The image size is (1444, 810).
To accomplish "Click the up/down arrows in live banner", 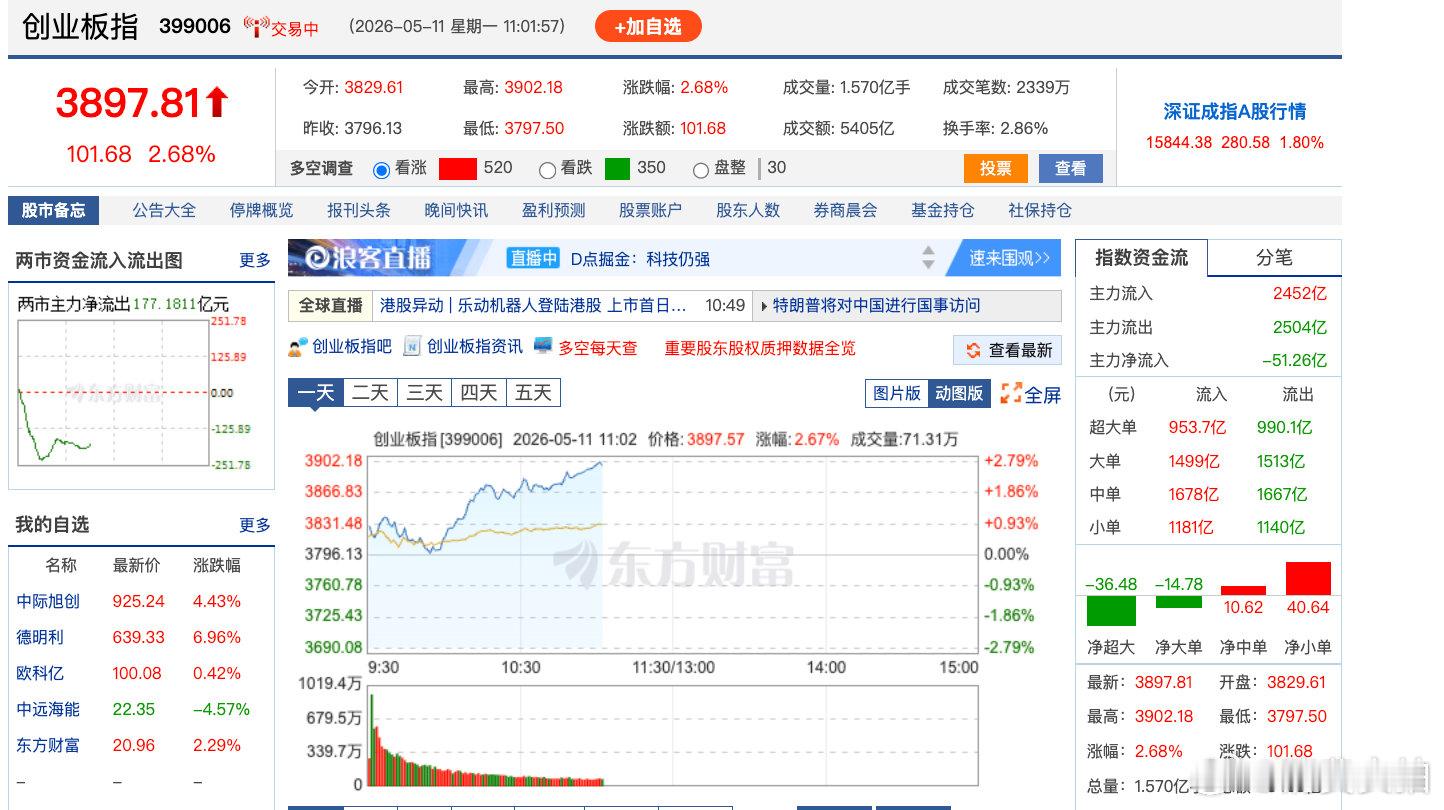I will (x=928, y=258).
